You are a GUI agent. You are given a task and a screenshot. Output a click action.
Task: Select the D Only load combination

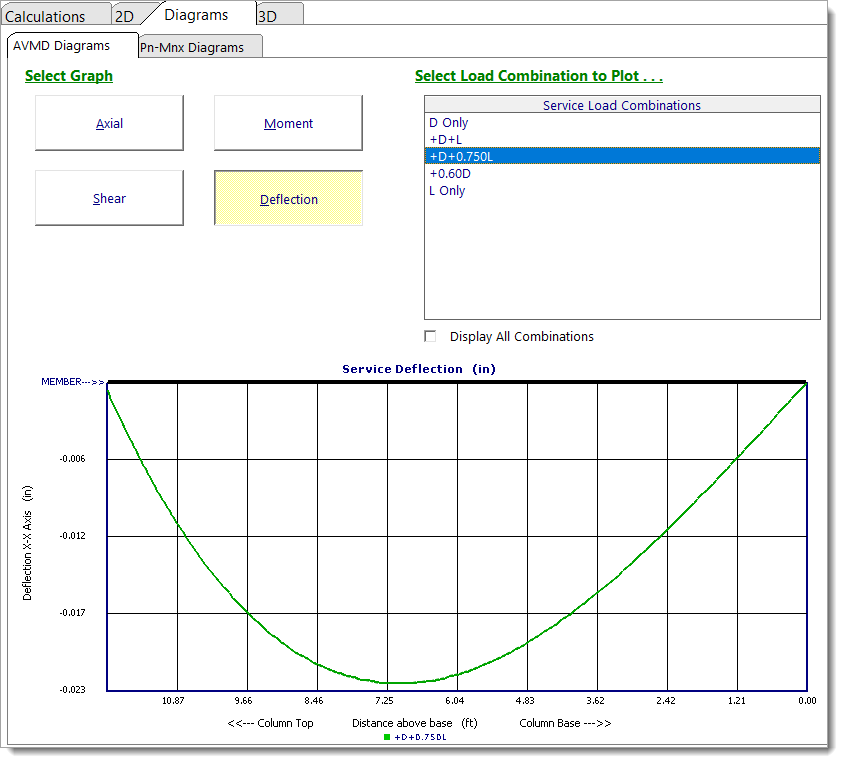click(449, 123)
